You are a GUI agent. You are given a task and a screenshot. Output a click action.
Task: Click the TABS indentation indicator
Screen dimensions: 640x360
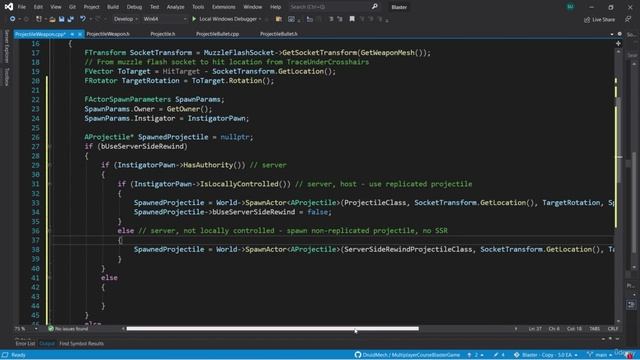595,329
